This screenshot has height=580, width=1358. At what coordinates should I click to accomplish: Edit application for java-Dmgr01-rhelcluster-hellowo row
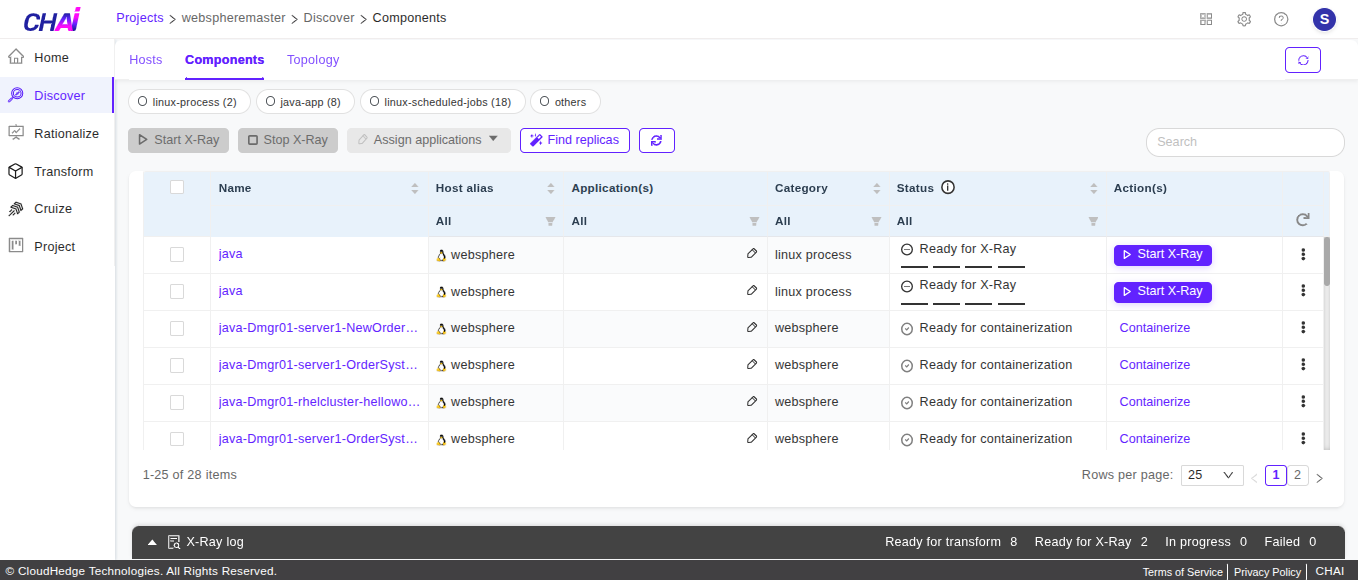[x=752, y=402]
